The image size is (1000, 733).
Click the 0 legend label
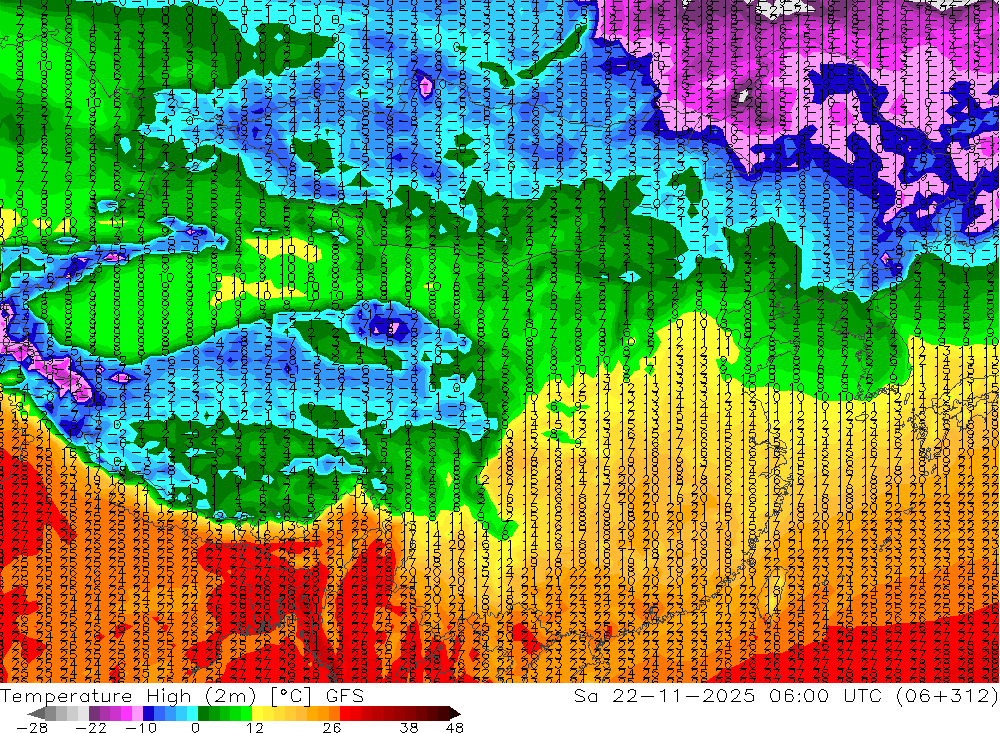point(196,727)
